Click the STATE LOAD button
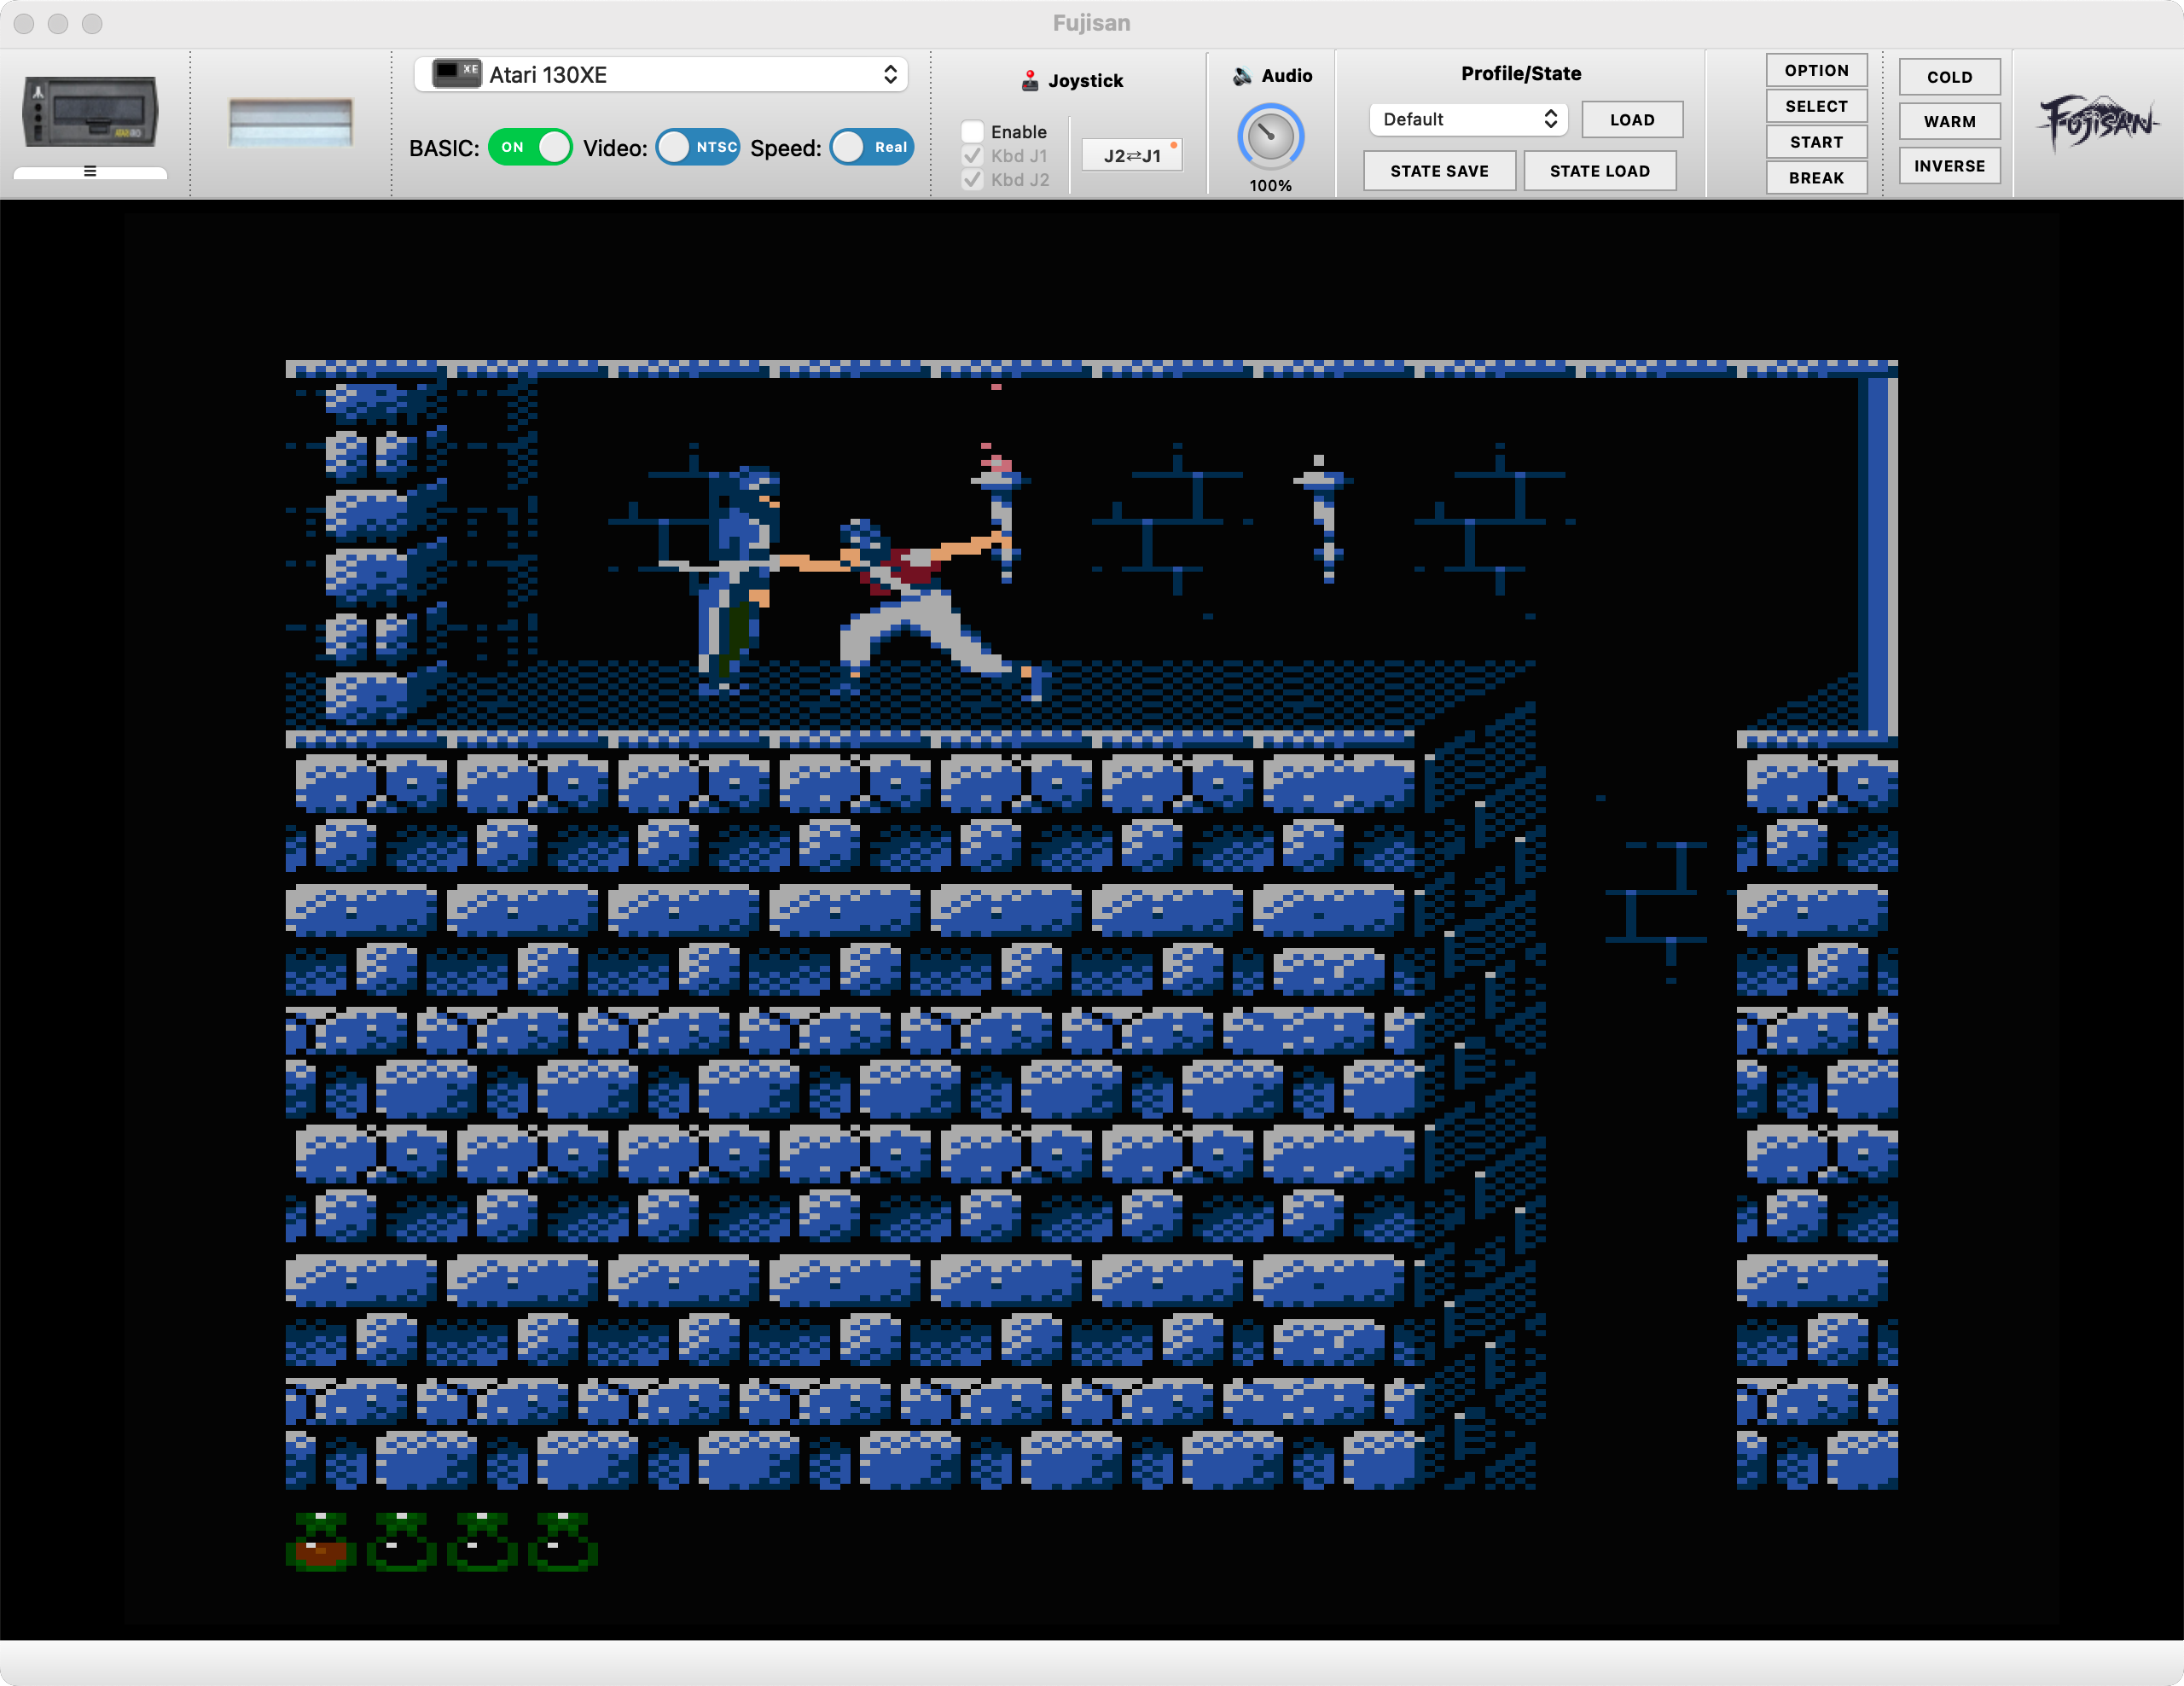Screen dimensions: 2184x1686 (1600, 171)
